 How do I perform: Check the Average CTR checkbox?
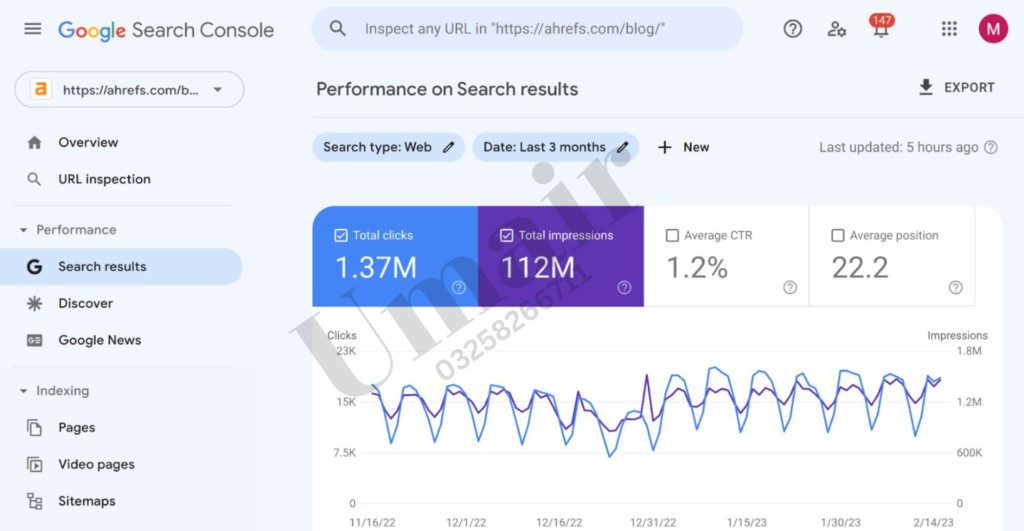[672, 235]
